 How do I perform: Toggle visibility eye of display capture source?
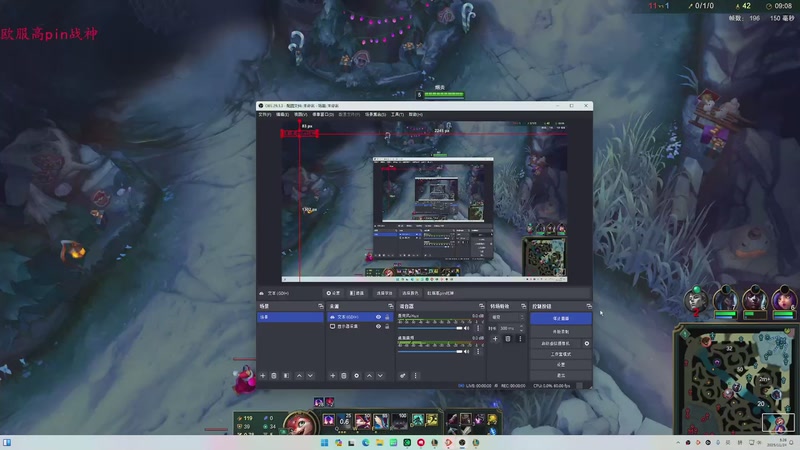(x=378, y=327)
